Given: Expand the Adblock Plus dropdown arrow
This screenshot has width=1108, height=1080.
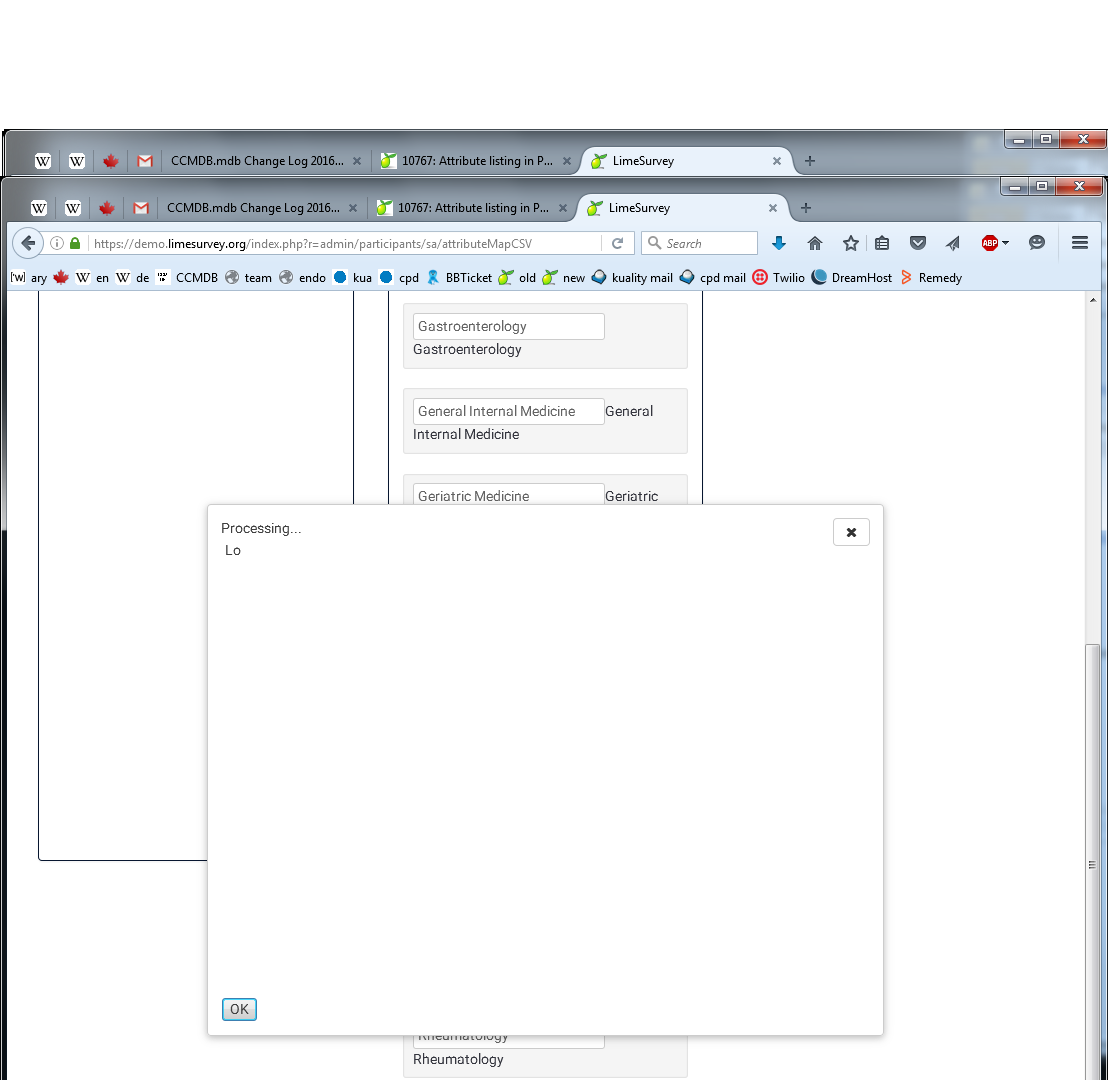Looking at the screenshot, I should 1006,243.
